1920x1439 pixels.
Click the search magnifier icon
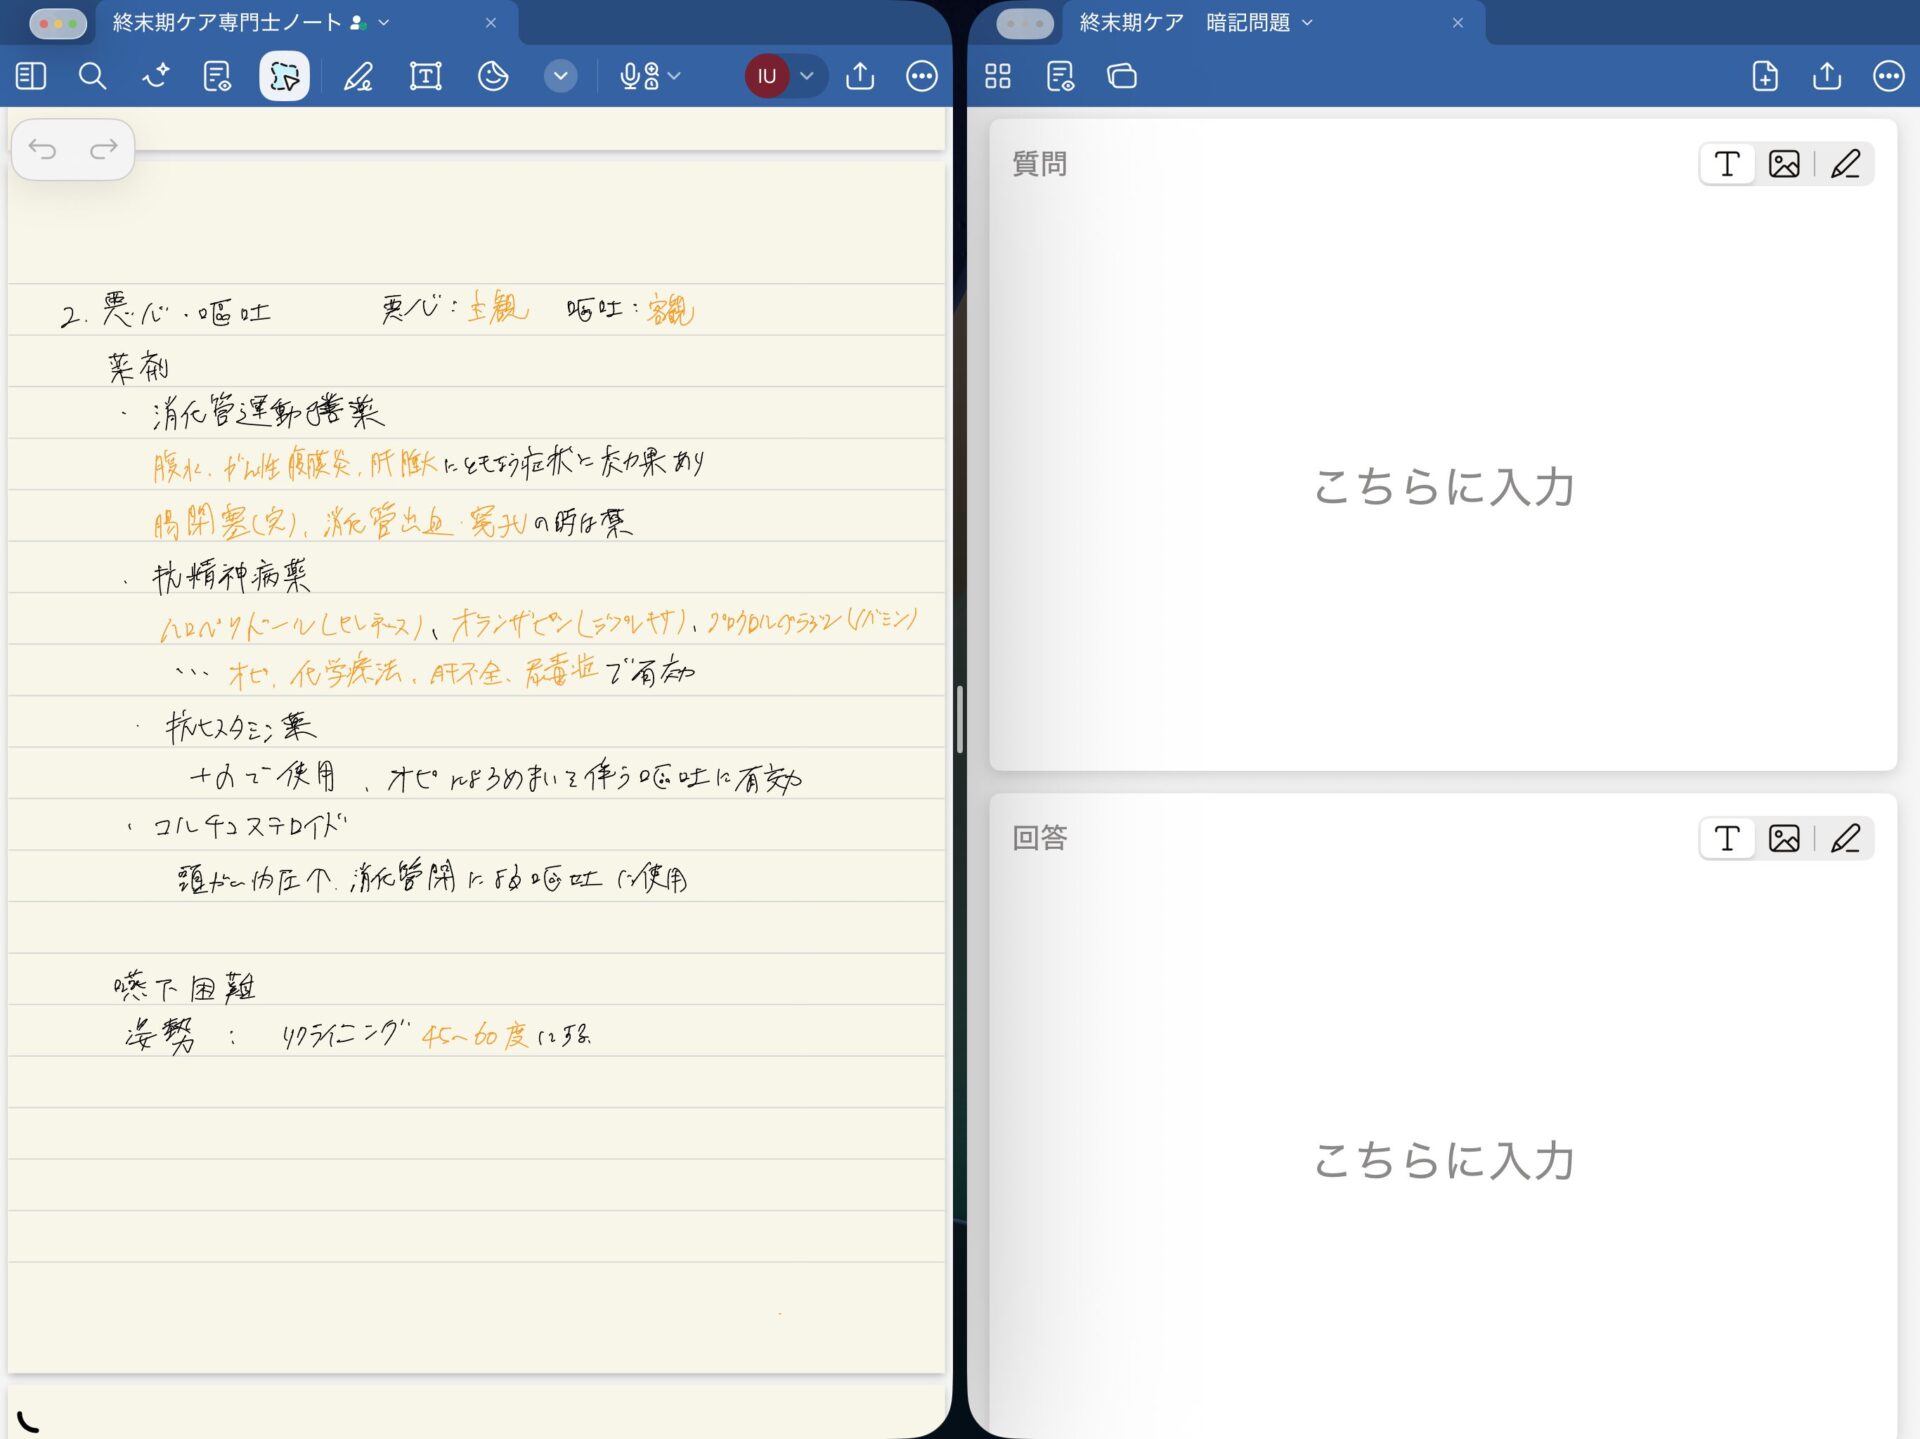point(92,76)
